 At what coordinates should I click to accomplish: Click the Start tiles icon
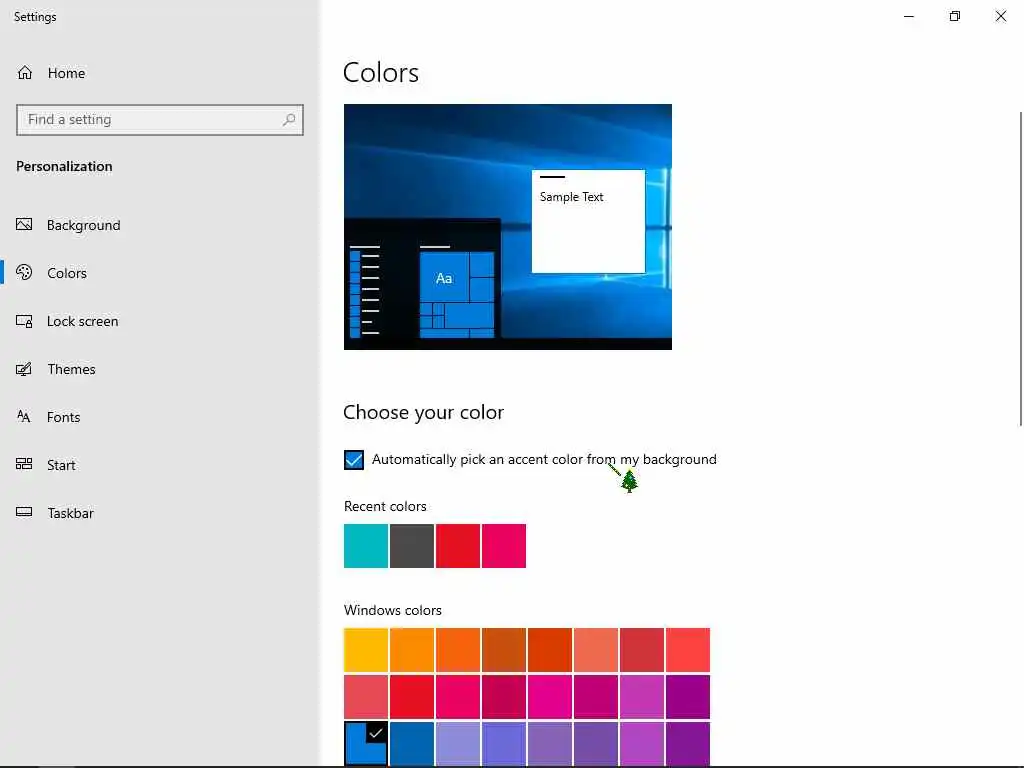pyautogui.click(x=24, y=464)
